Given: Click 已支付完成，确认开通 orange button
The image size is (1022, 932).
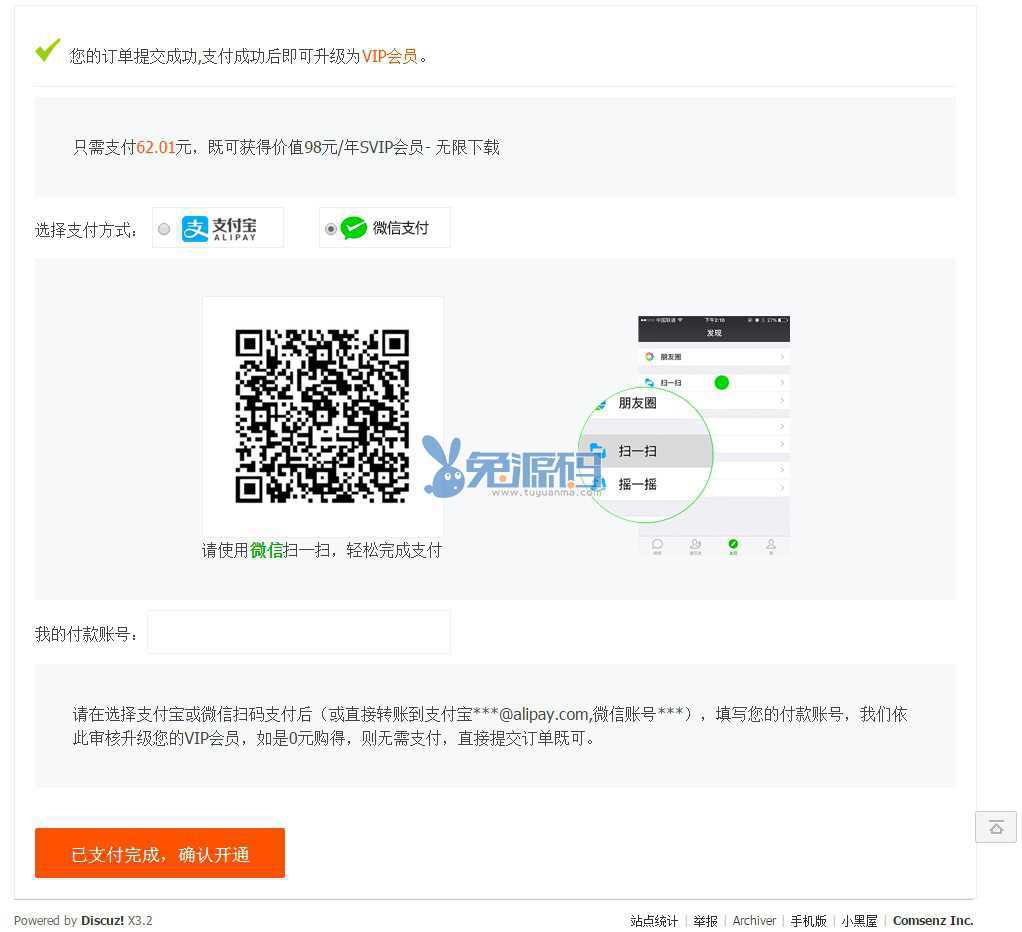Looking at the screenshot, I should coord(160,853).
